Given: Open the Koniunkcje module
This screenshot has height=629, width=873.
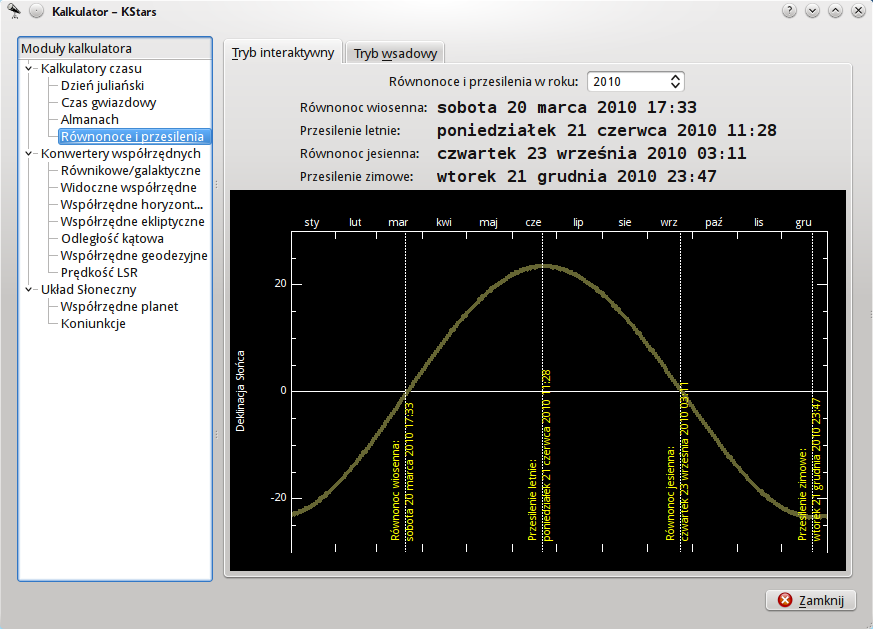Looking at the screenshot, I should point(93,324).
